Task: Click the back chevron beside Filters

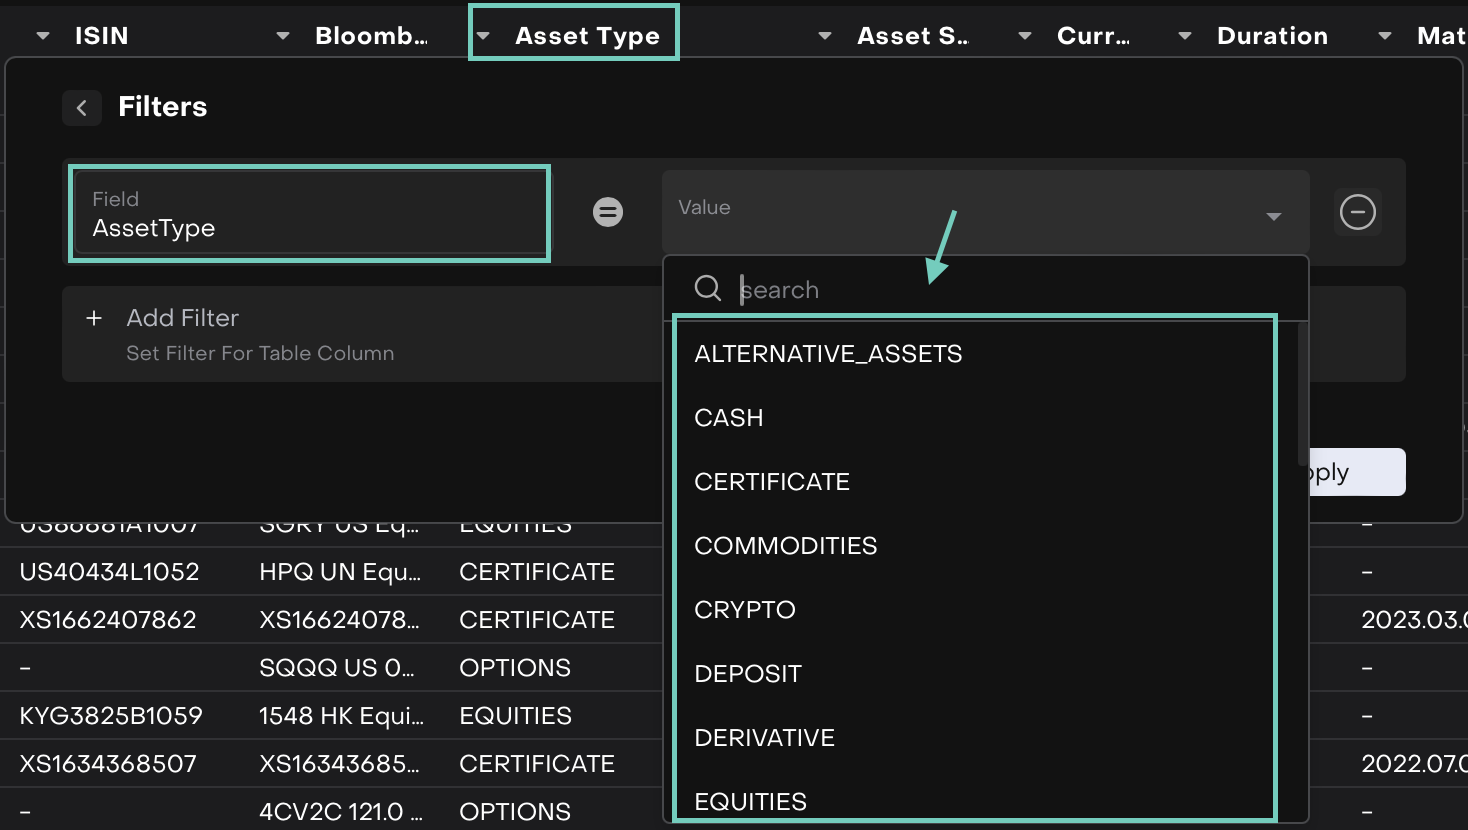Action: [x=82, y=108]
